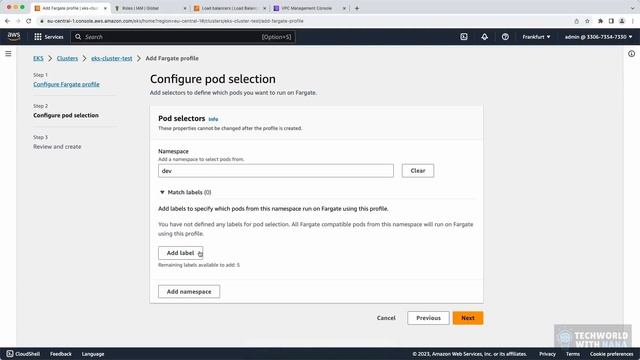Toggle the browser side panel icon
The height and width of the screenshot is (360, 640).
(611, 21)
